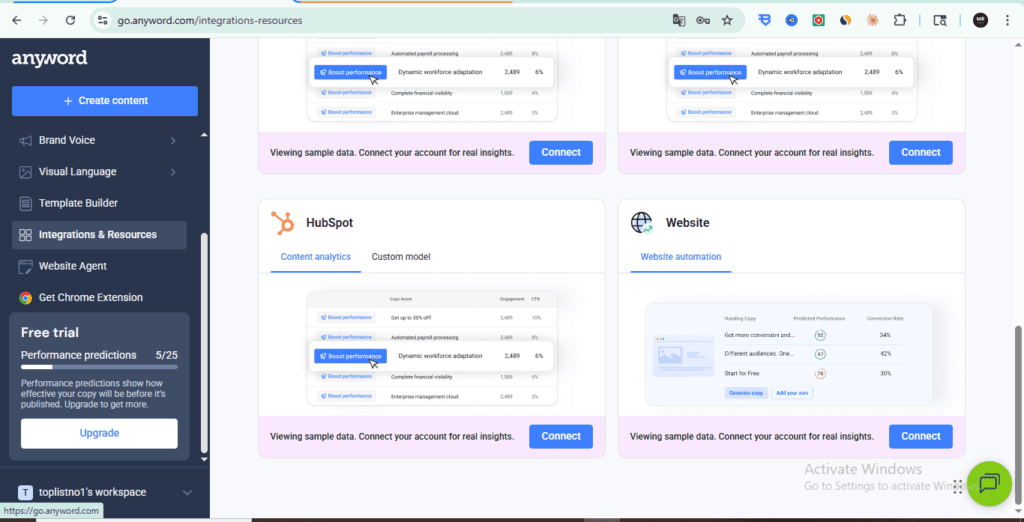
Task: Click the Chrome logo beside Get Chrome Extension
Action: point(25,297)
